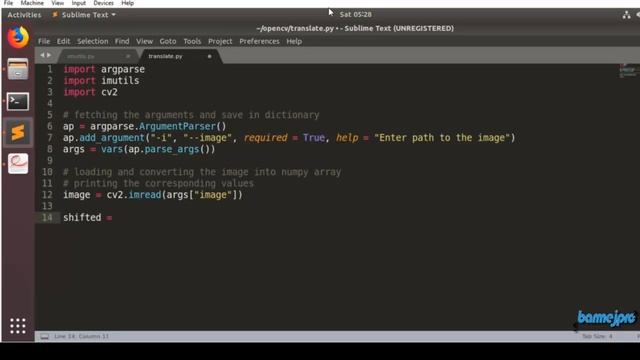This screenshot has height=360, width=640.
Task: Click line number 14 in gutter
Action: 47,218
